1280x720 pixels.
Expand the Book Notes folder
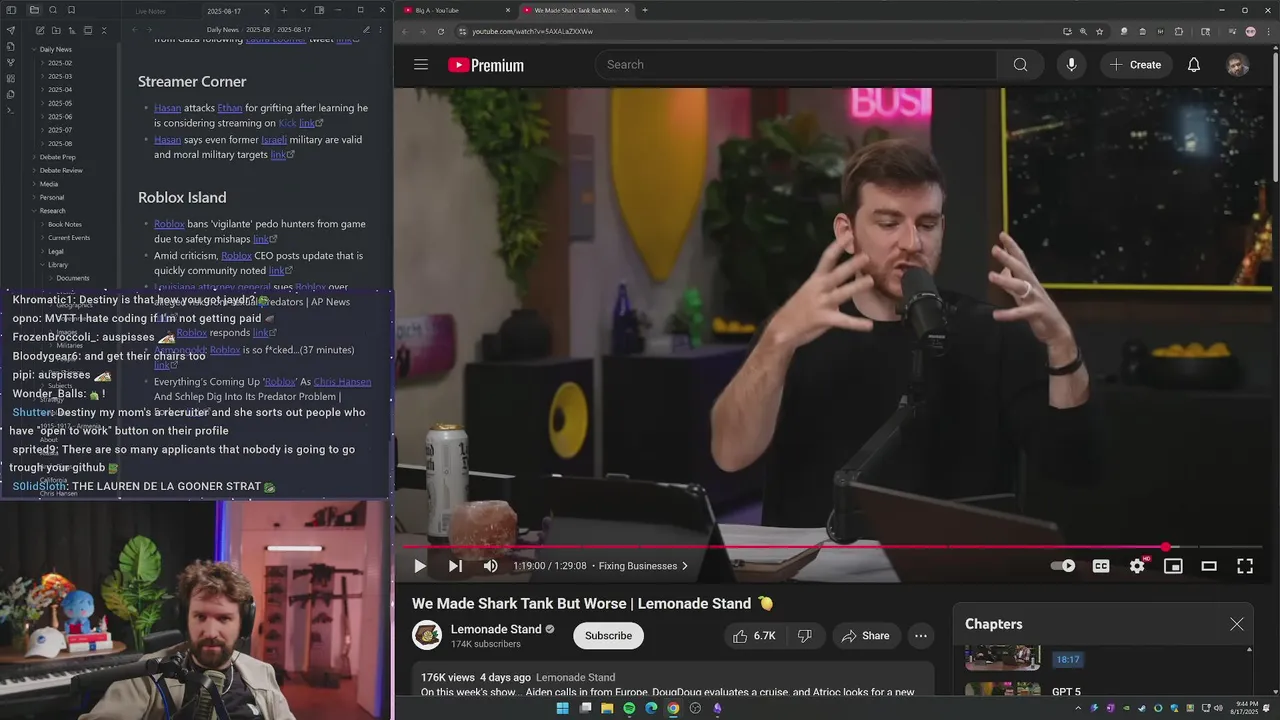(x=64, y=224)
